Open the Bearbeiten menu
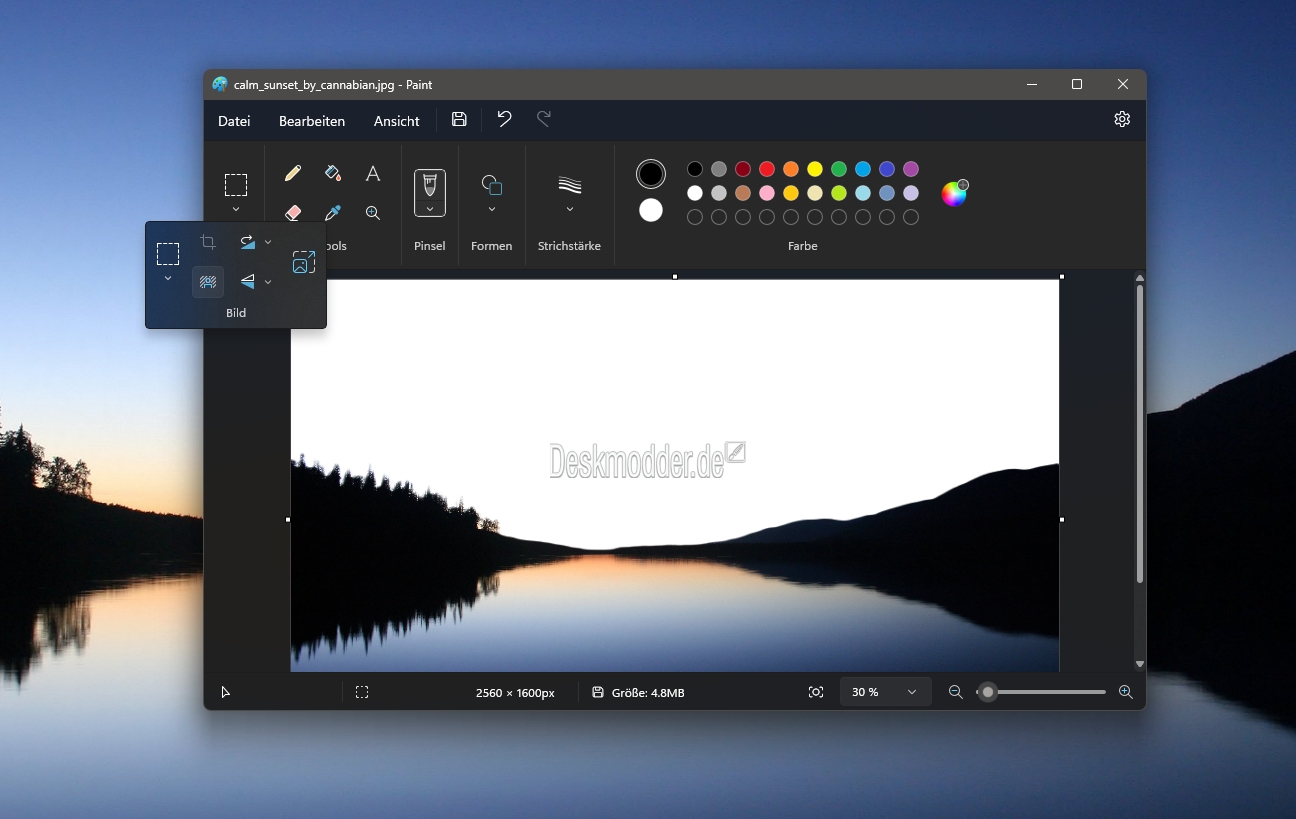The height and width of the screenshot is (819, 1296). [312, 121]
